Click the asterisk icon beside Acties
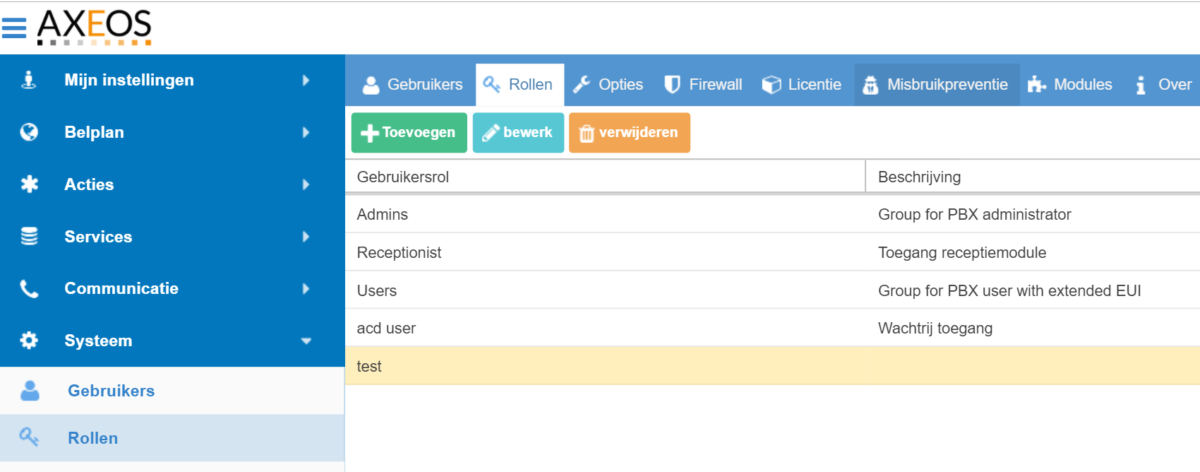 [29, 184]
